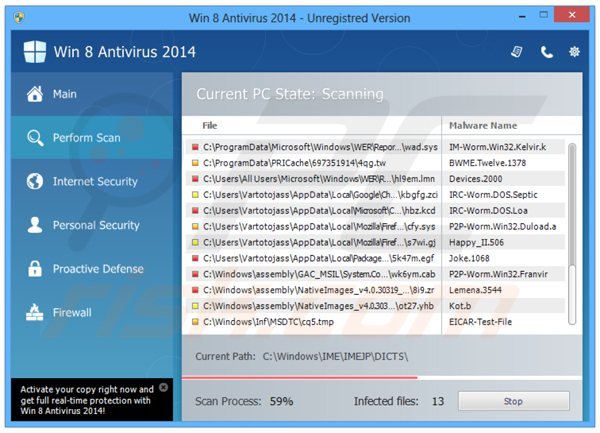This screenshot has height=433, width=600.
Task: Click the results list vertical scrollbar
Action: tap(572, 234)
